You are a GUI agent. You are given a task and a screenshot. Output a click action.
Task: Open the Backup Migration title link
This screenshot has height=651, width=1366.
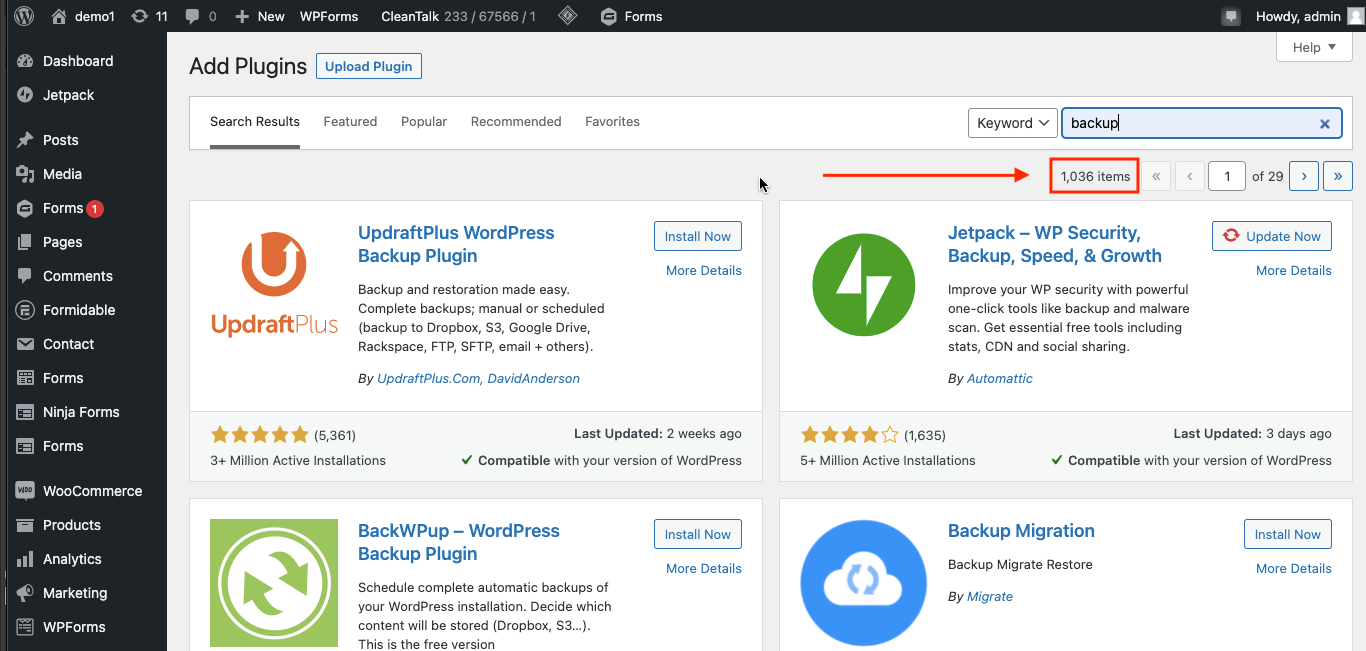pyautogui.click(x=1021, y=531)
